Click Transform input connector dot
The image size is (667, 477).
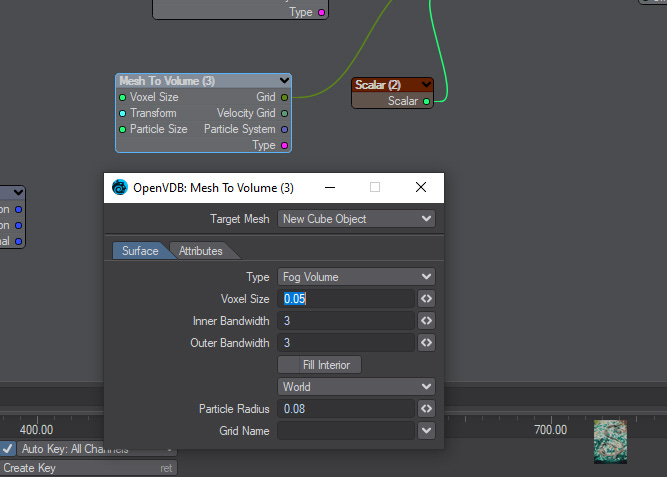tap(123, 113)
